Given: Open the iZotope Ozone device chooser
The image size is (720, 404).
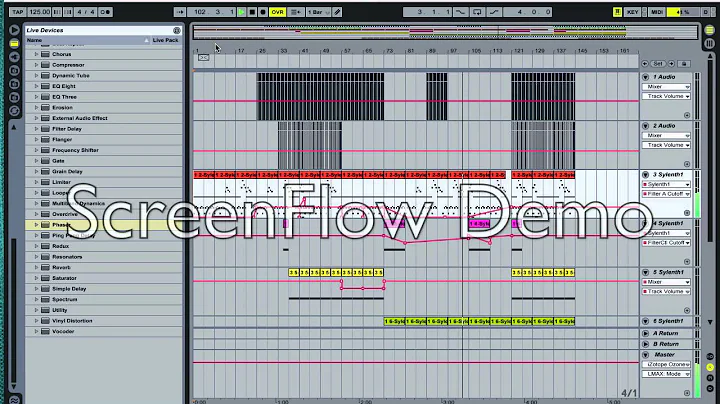Looking at the screenshot, I should pyautogui.click(x=666, y=365).
